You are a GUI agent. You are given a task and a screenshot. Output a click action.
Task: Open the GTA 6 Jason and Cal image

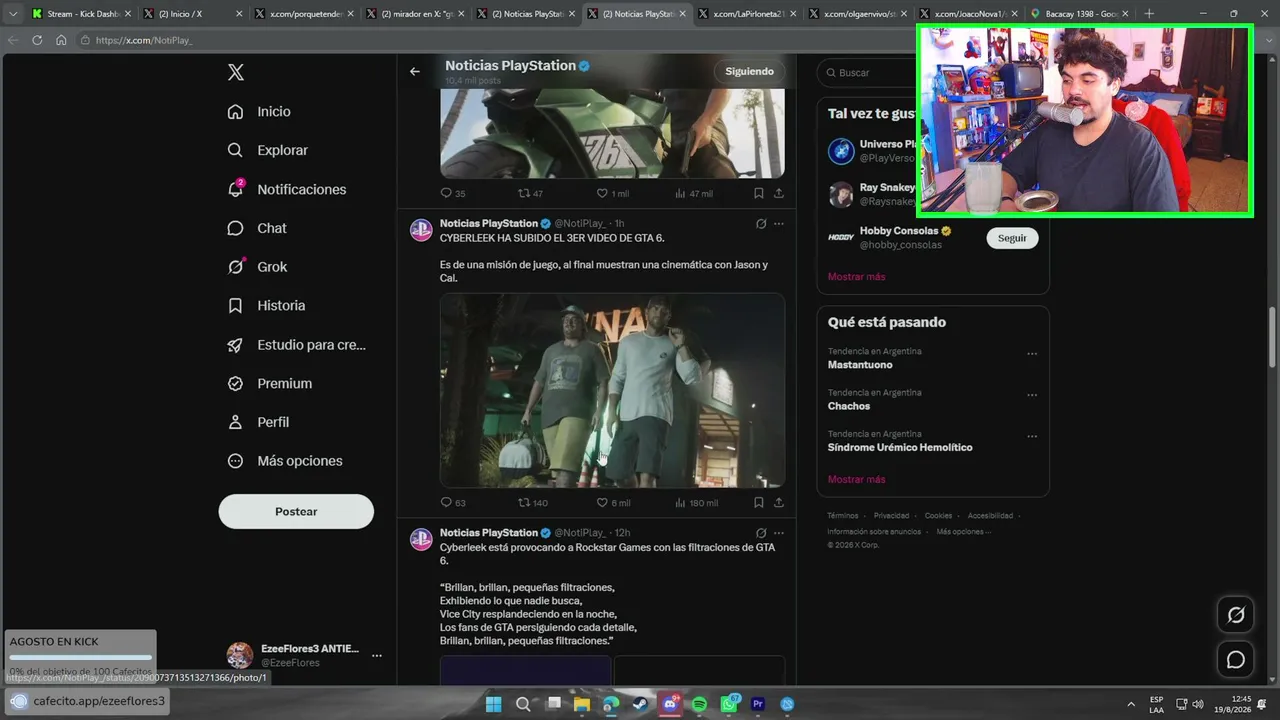tap(612, 390)
